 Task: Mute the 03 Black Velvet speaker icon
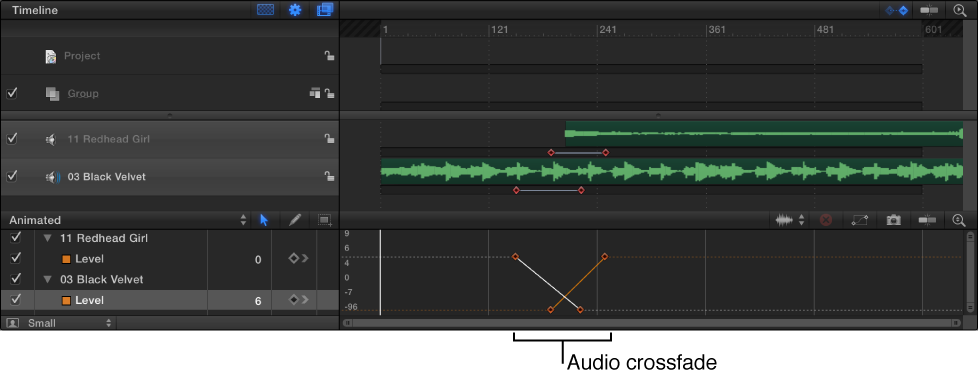(x=52, y=177)
